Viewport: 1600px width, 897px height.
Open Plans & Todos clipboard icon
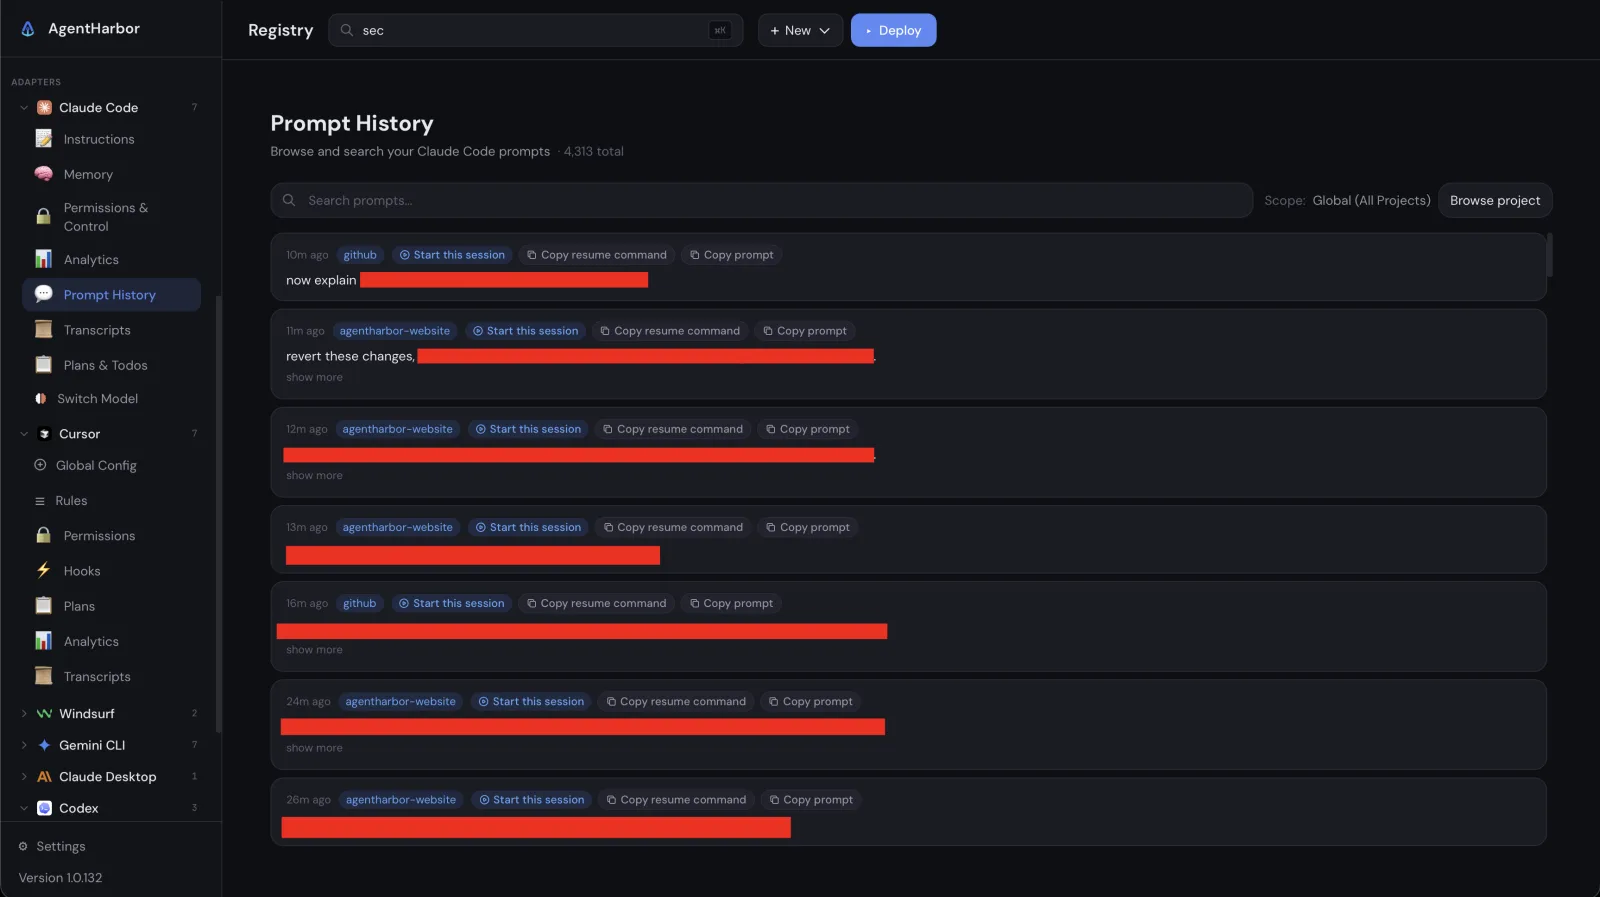tap(43, 365)
